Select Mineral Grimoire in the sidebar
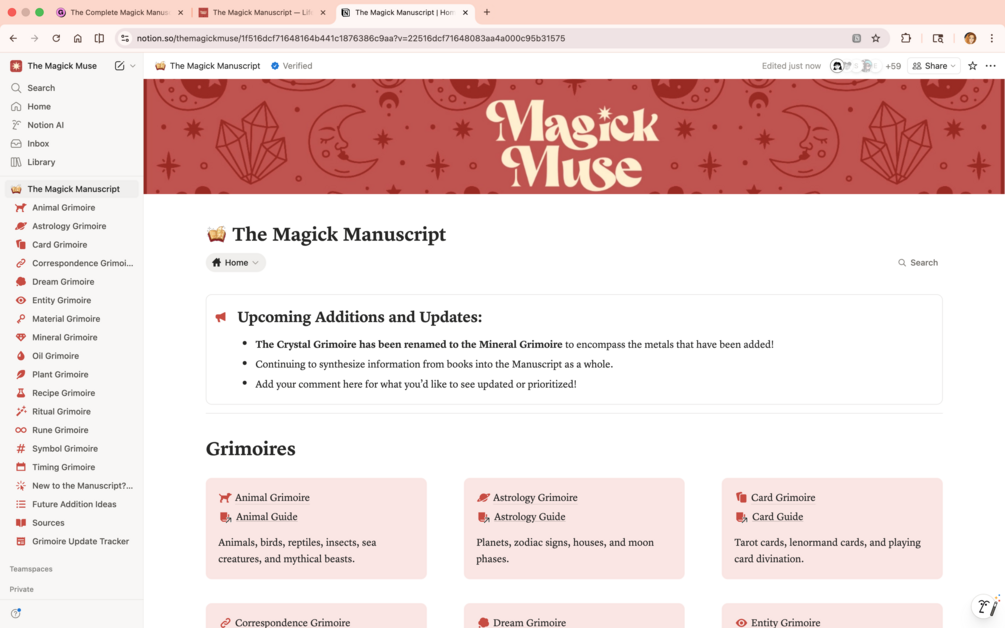 click(65, 337)
